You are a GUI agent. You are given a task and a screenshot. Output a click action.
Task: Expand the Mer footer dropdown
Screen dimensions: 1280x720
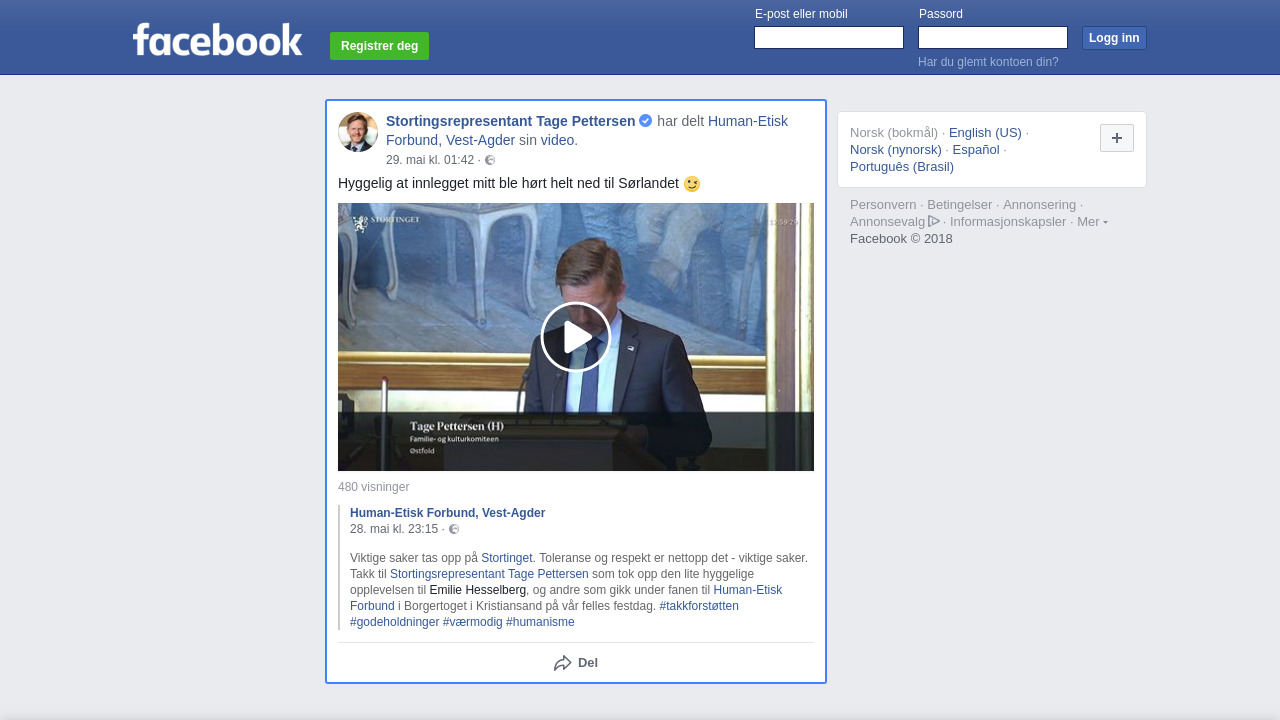click(1092, 222)
